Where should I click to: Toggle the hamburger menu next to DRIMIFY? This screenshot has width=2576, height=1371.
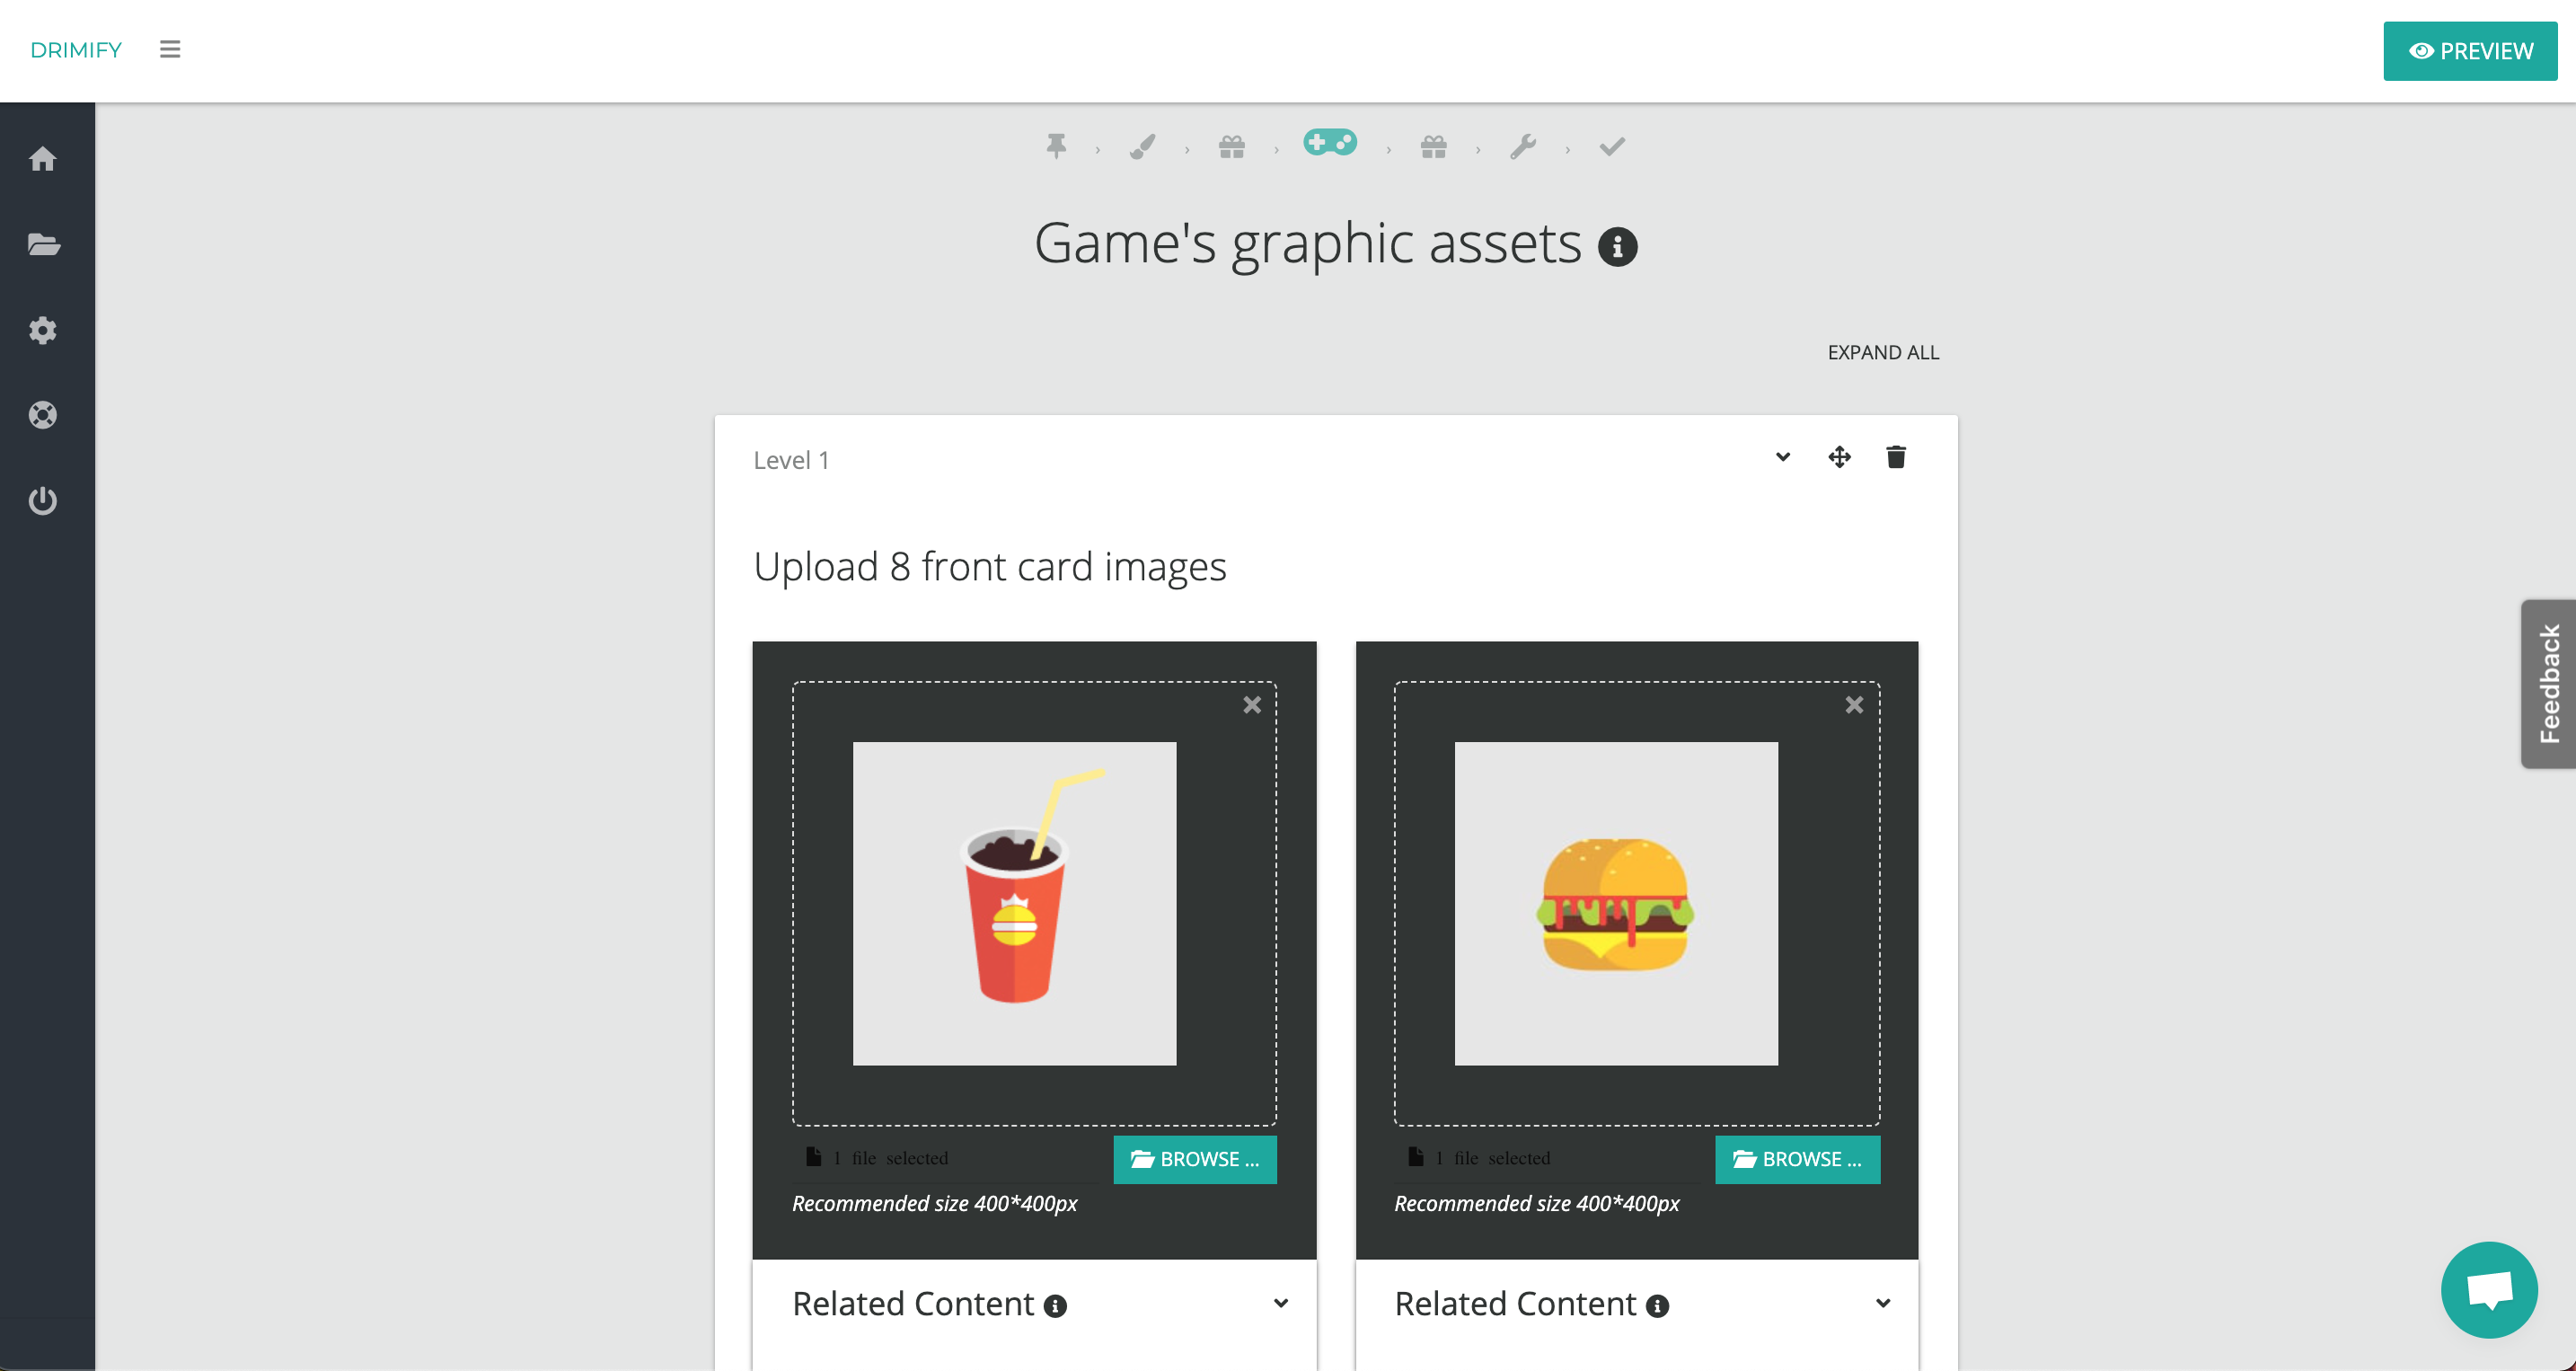[170, 49]
